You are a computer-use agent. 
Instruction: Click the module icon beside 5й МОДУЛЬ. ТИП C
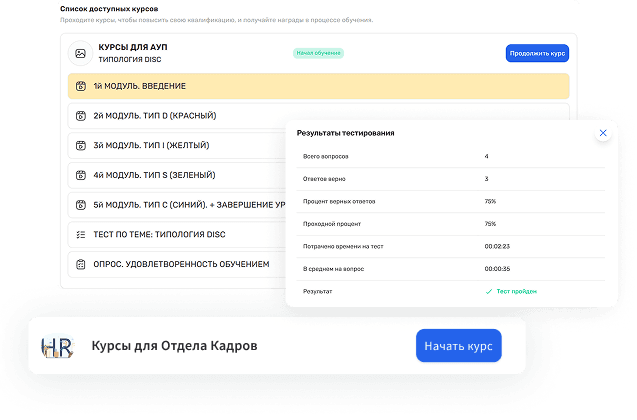click(81, 205)
